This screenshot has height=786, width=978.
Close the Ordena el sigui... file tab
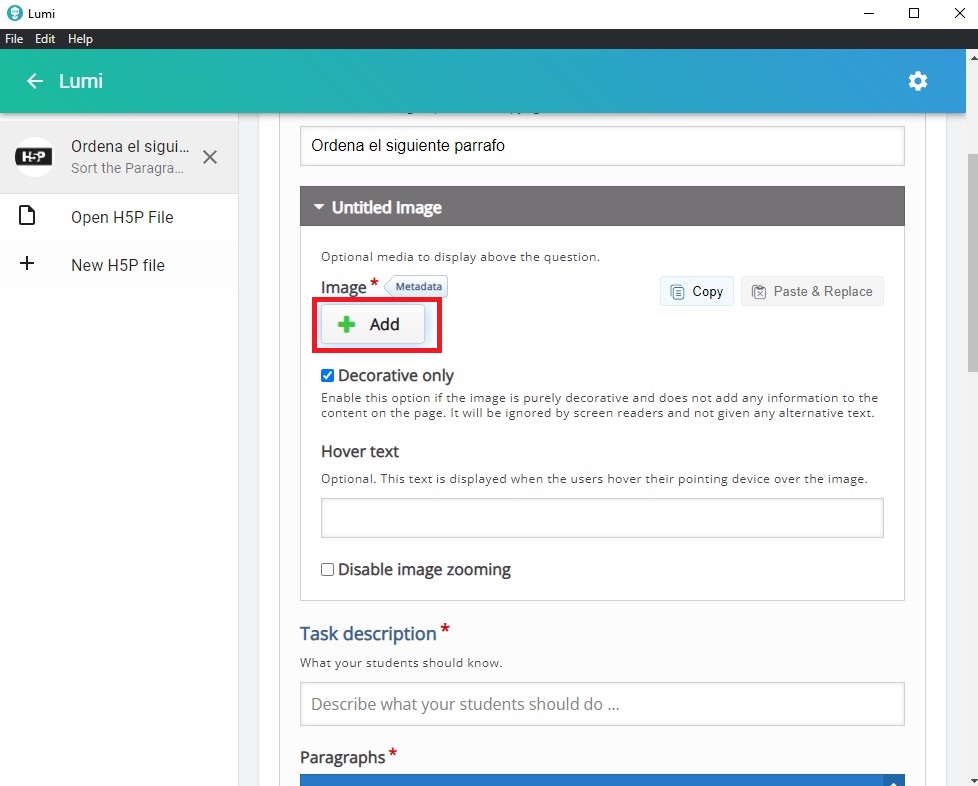coord(209,157)
